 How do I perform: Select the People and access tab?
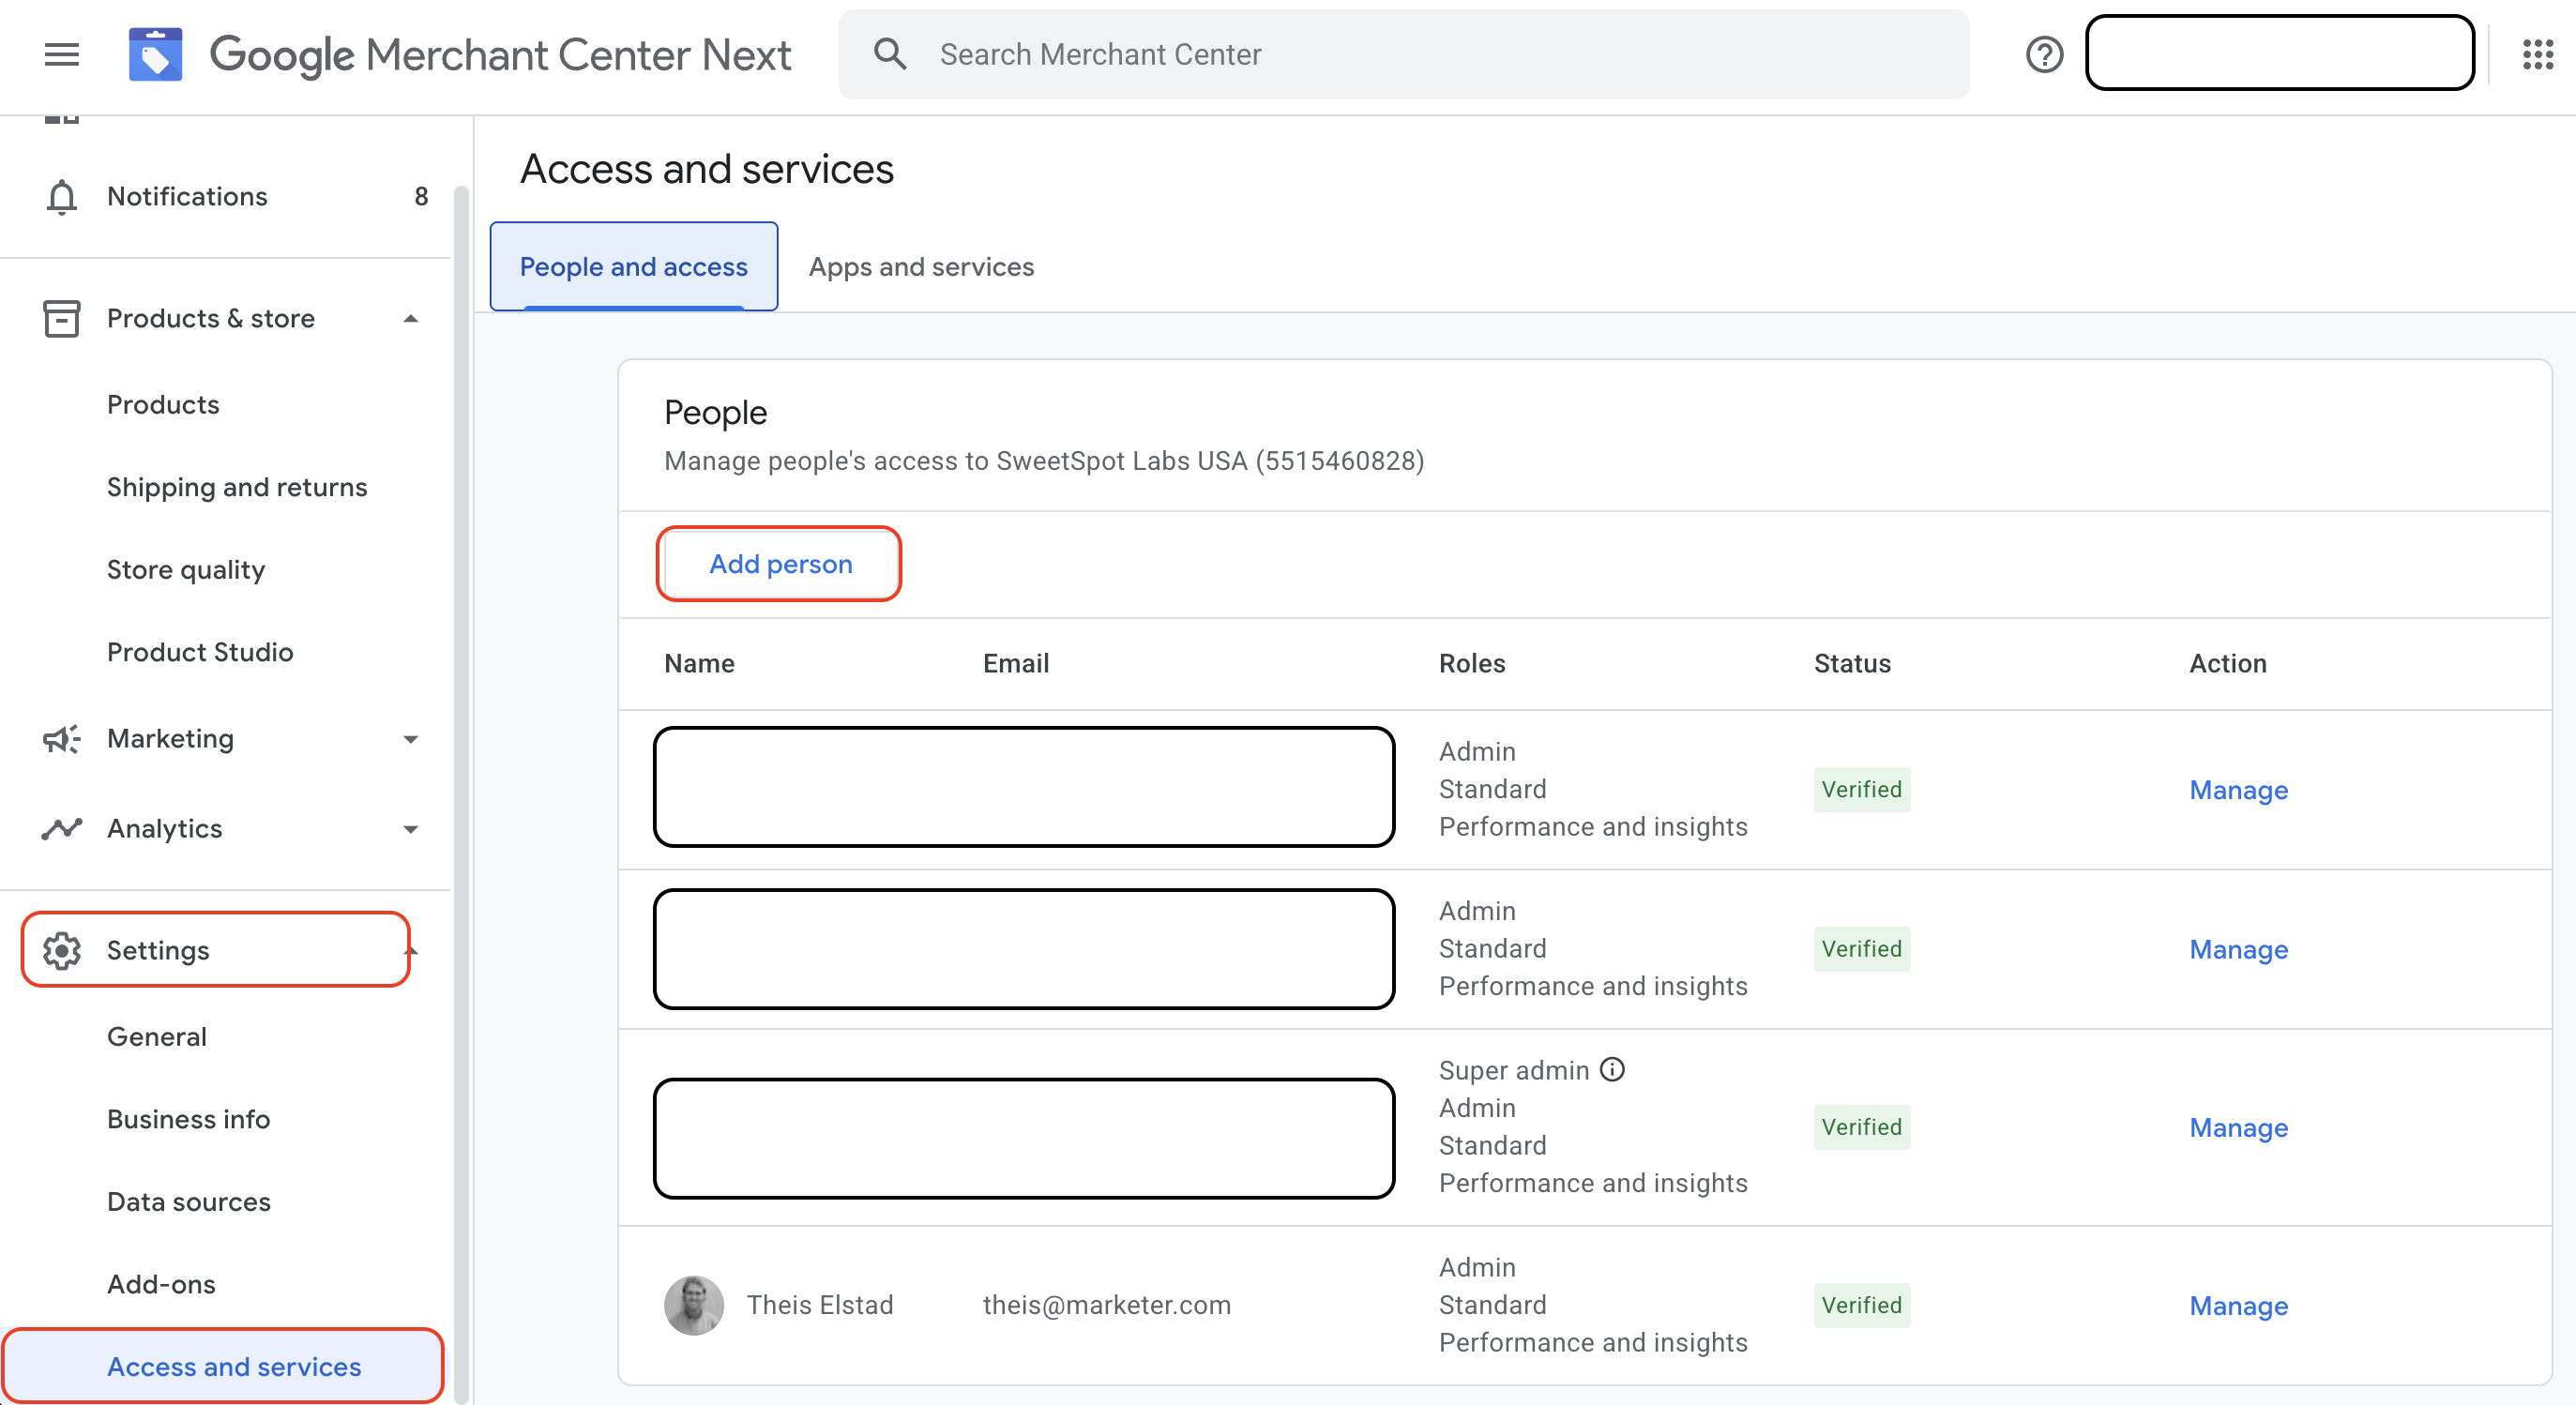tap(633, 267)
